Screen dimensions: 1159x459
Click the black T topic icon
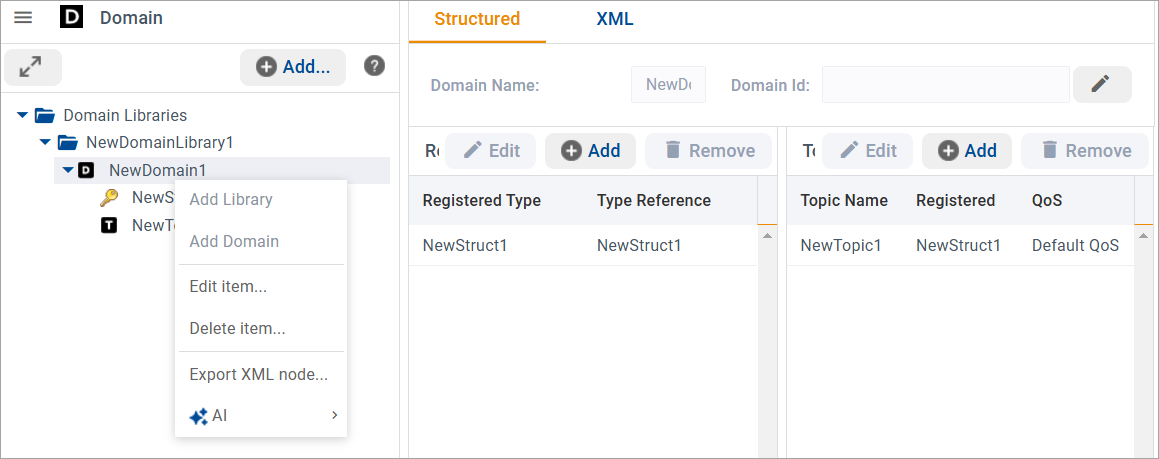tap(109, 225)
